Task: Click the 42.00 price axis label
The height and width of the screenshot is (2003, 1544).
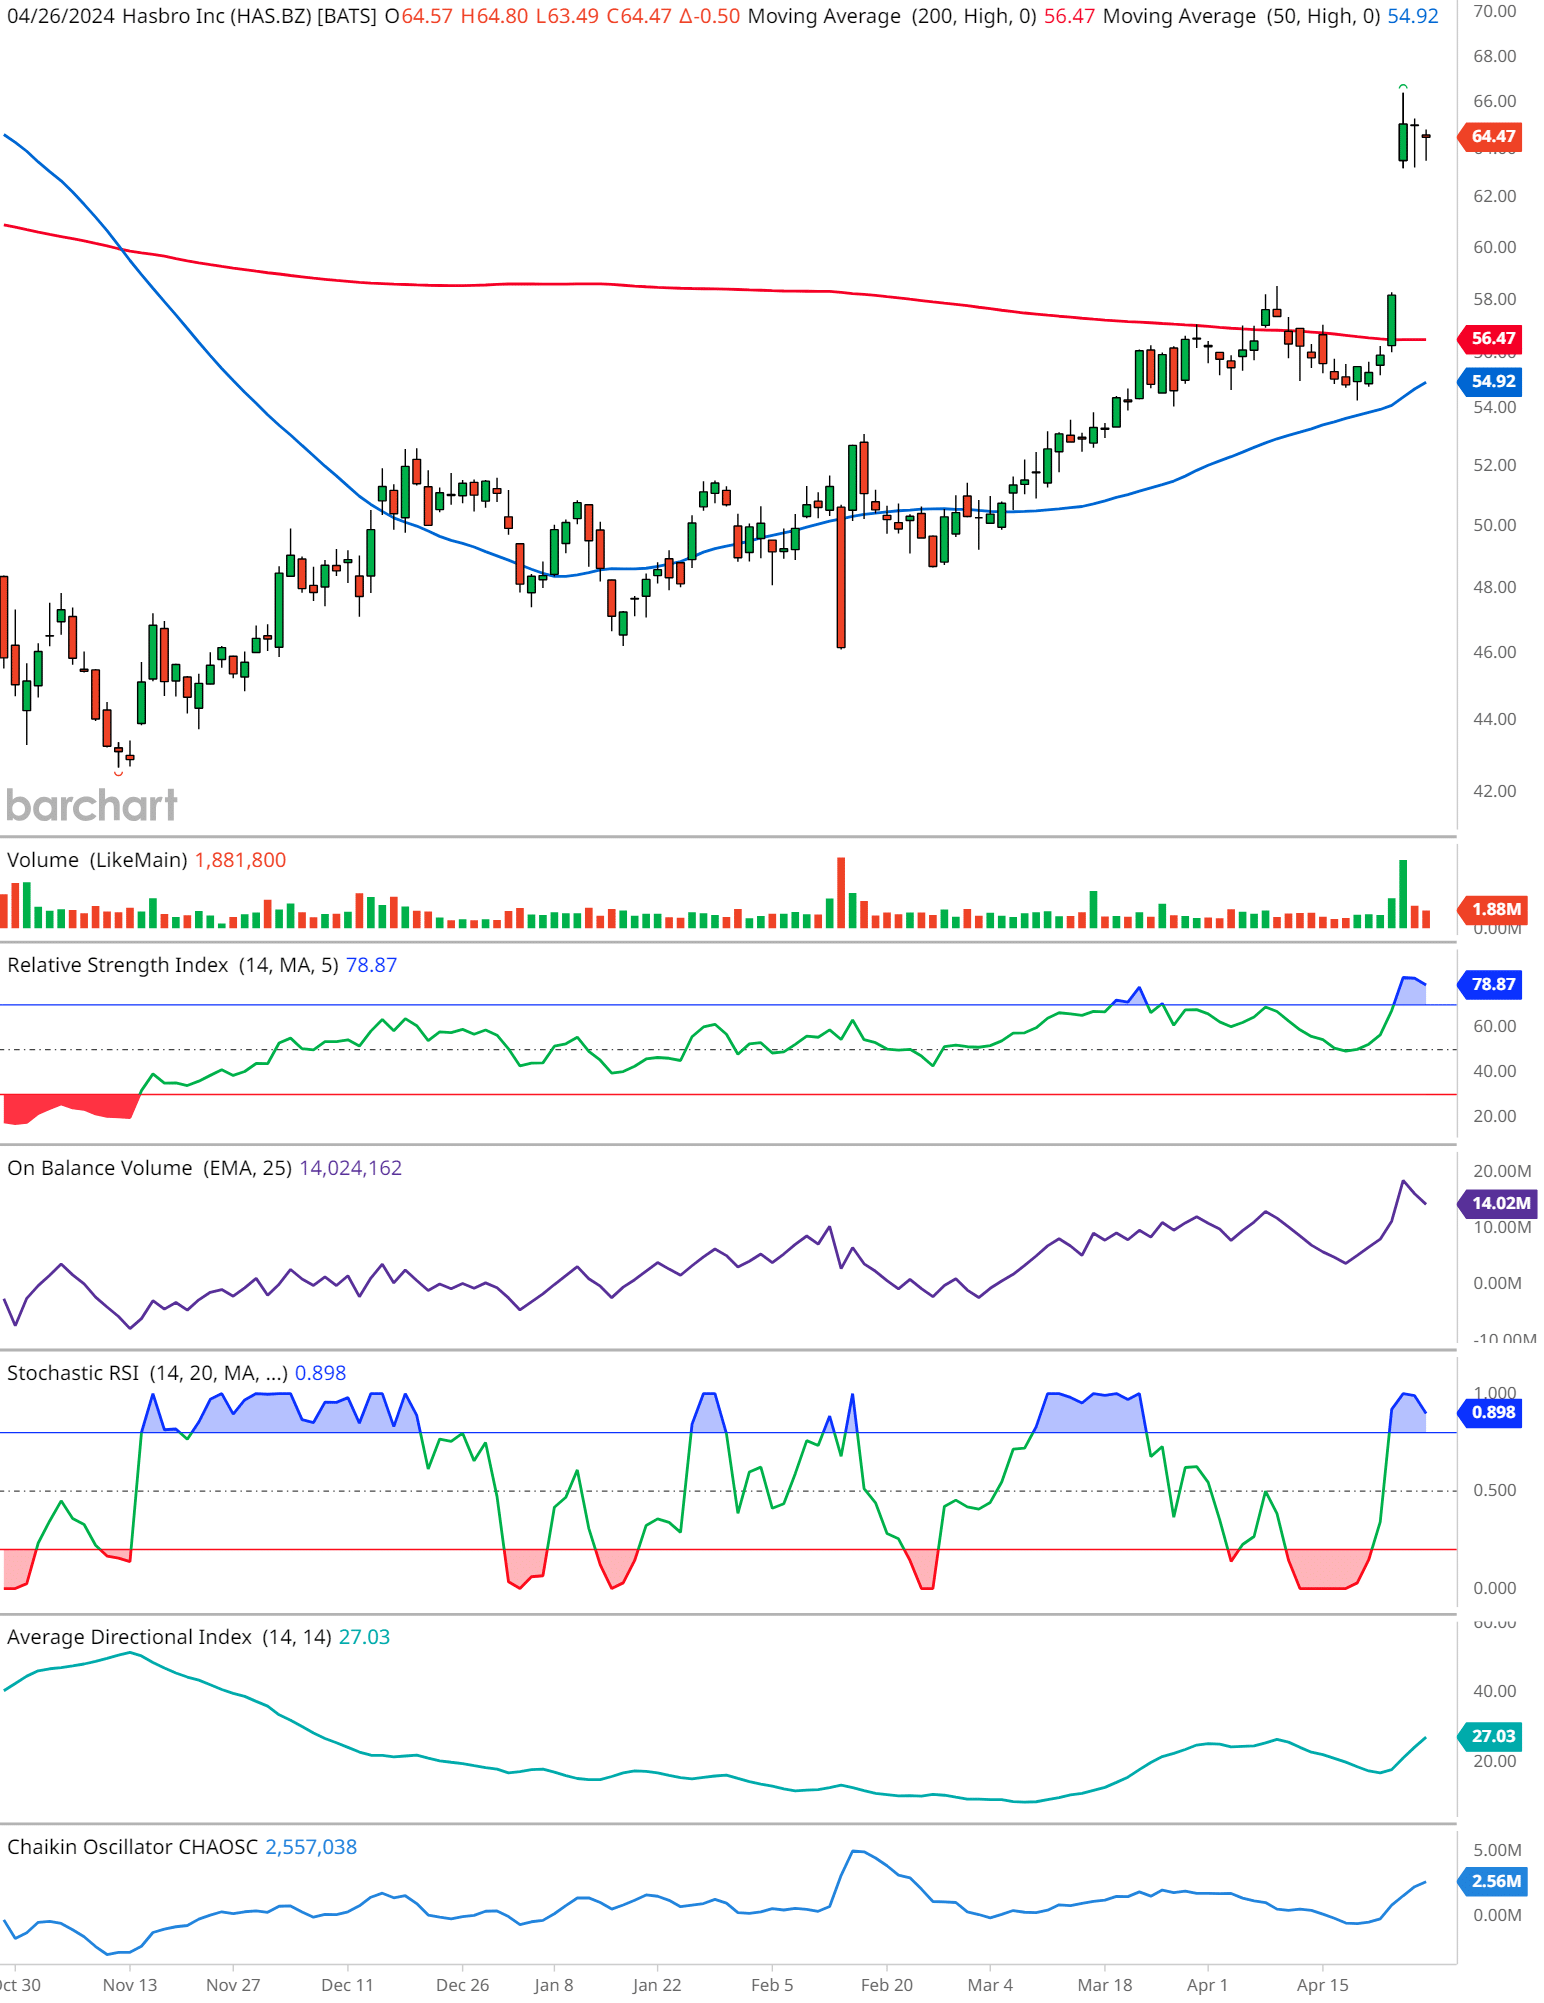Action: (x=1494, y=791)
